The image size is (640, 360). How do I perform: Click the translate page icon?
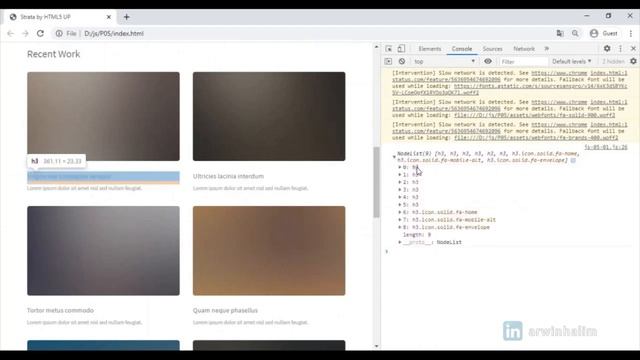coord(560,33)
